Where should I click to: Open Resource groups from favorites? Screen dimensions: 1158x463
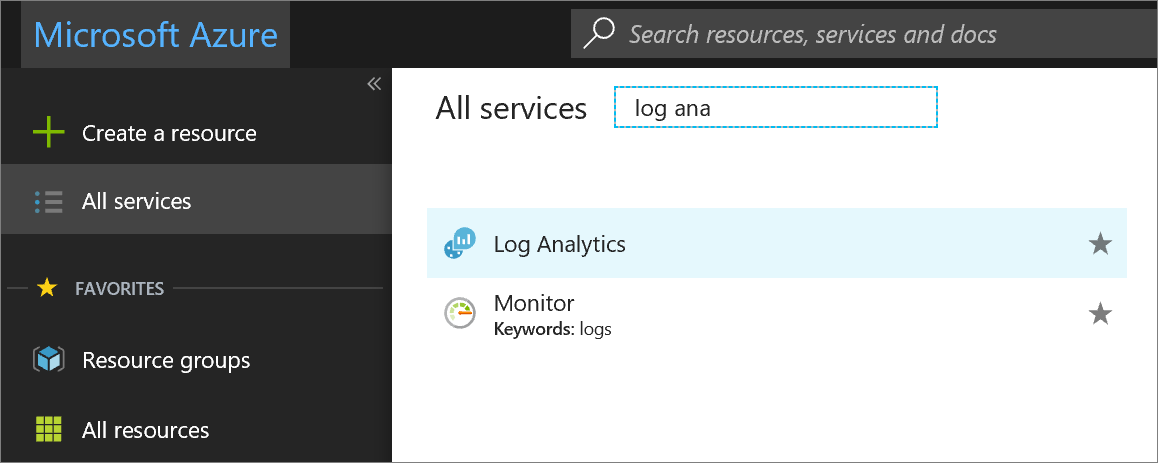point(166,360)
